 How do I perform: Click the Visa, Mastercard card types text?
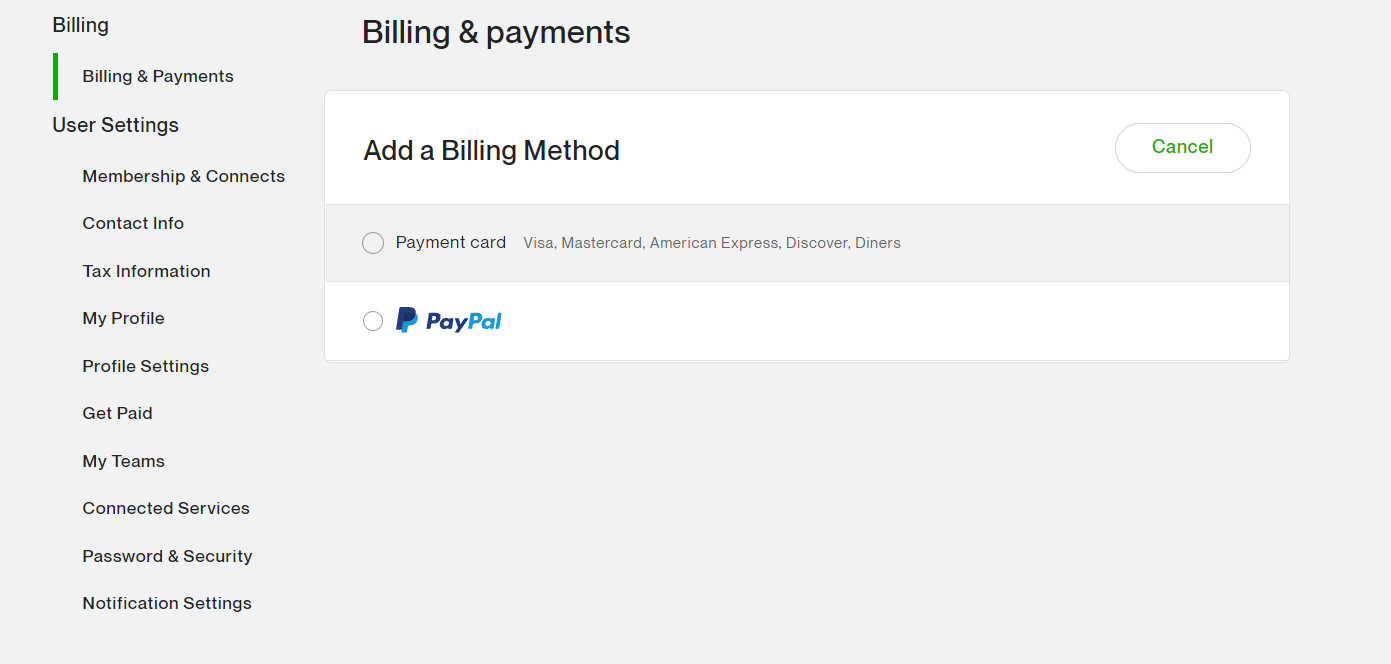[712, 243]
